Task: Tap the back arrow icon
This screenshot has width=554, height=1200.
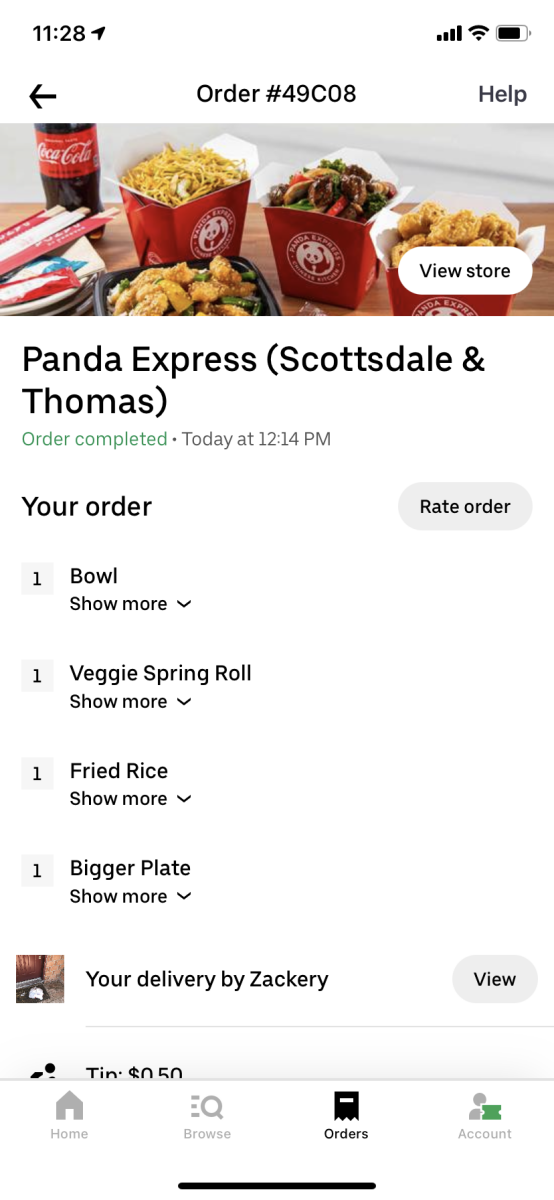Action: pos(43,96)
